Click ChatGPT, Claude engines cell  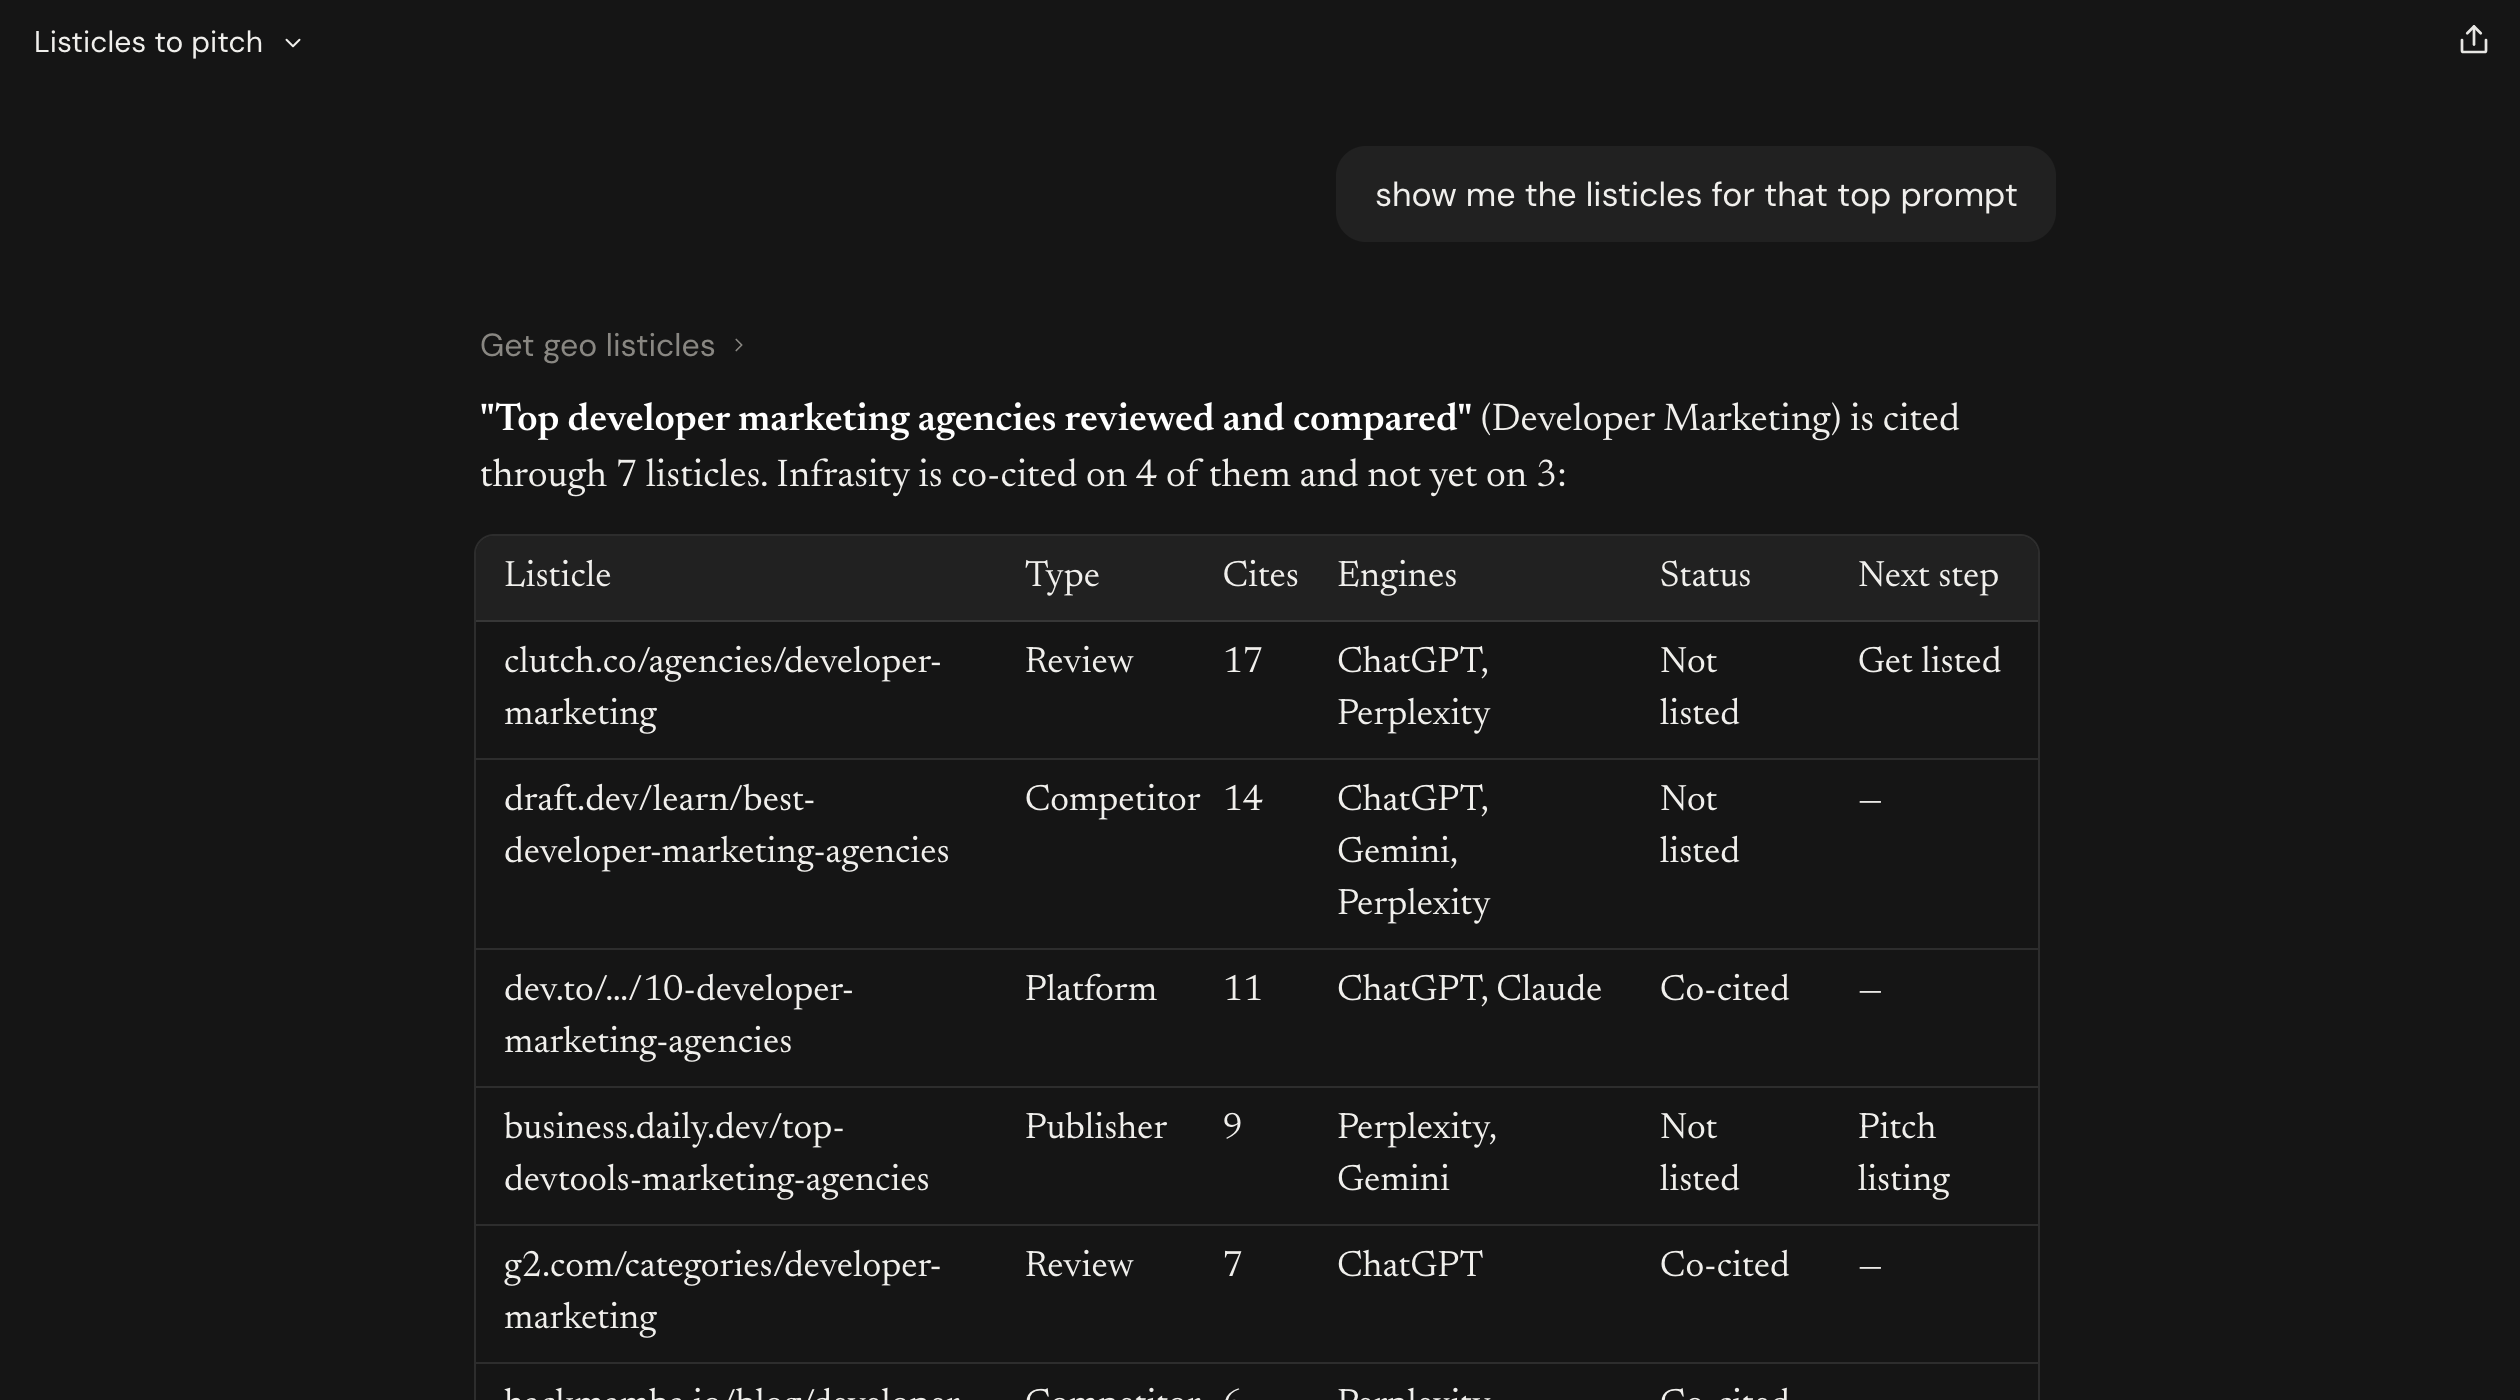1469,988
